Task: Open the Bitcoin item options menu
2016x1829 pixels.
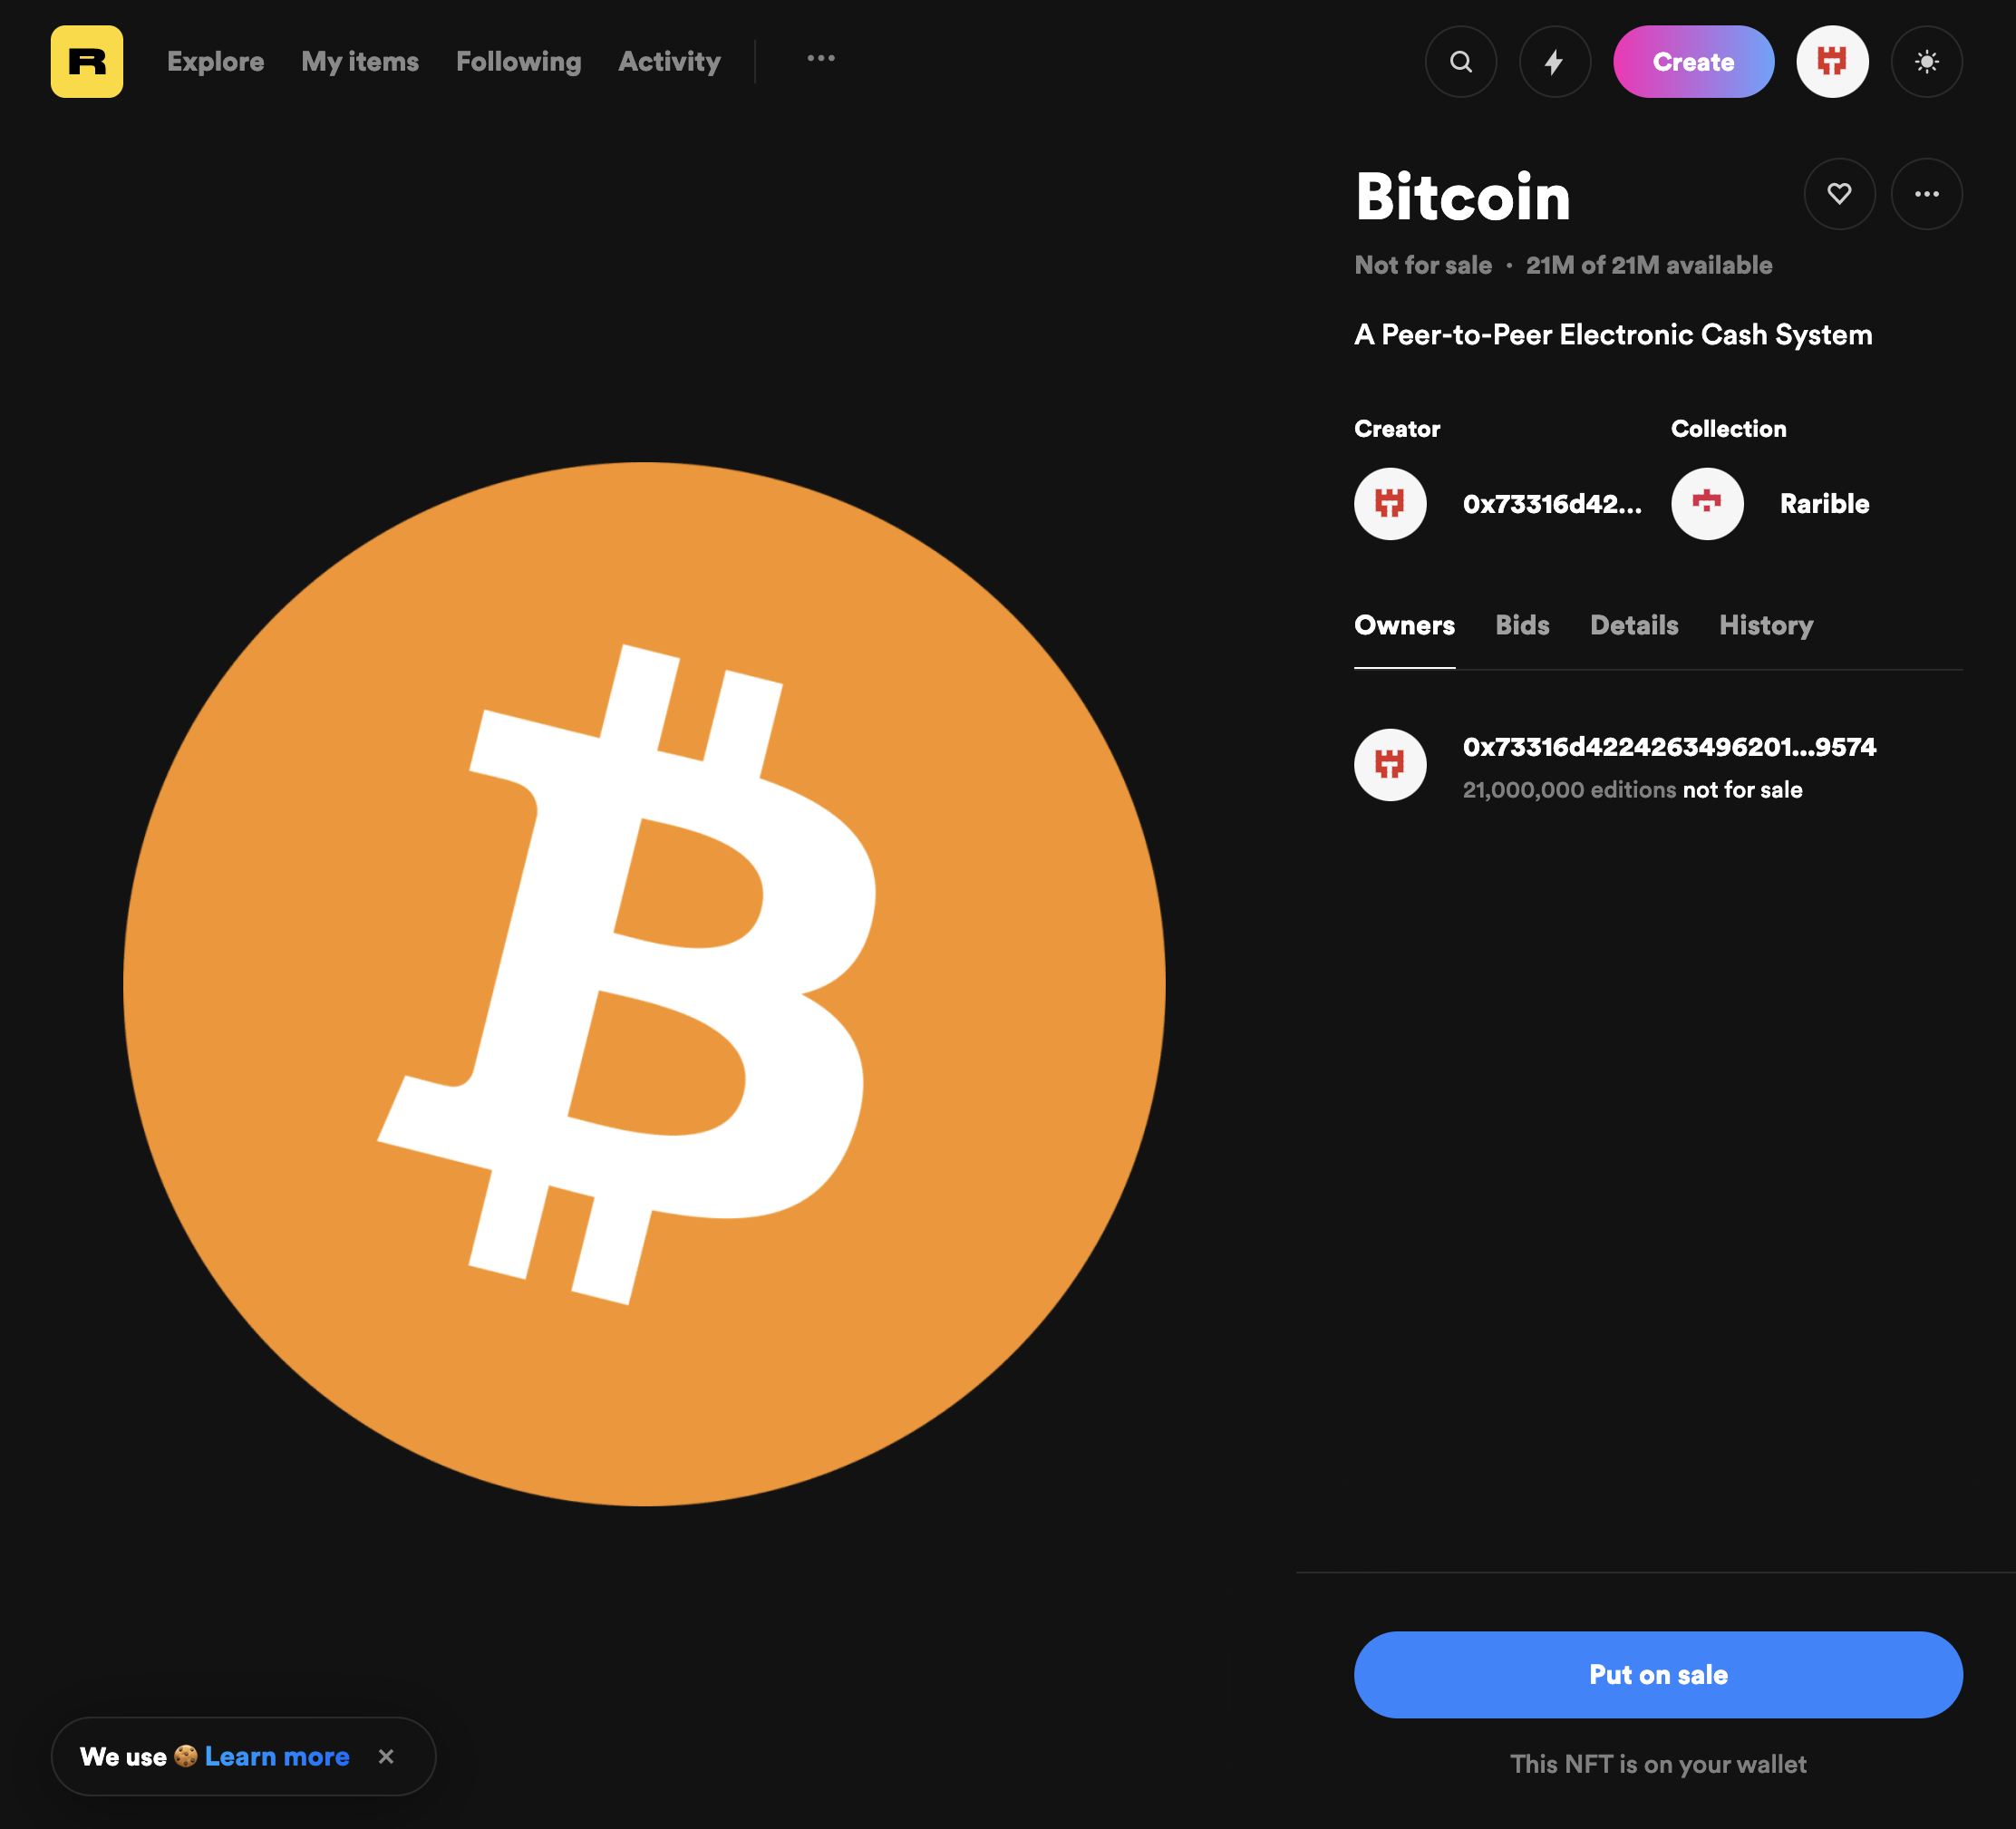Action: (1927, 194)
